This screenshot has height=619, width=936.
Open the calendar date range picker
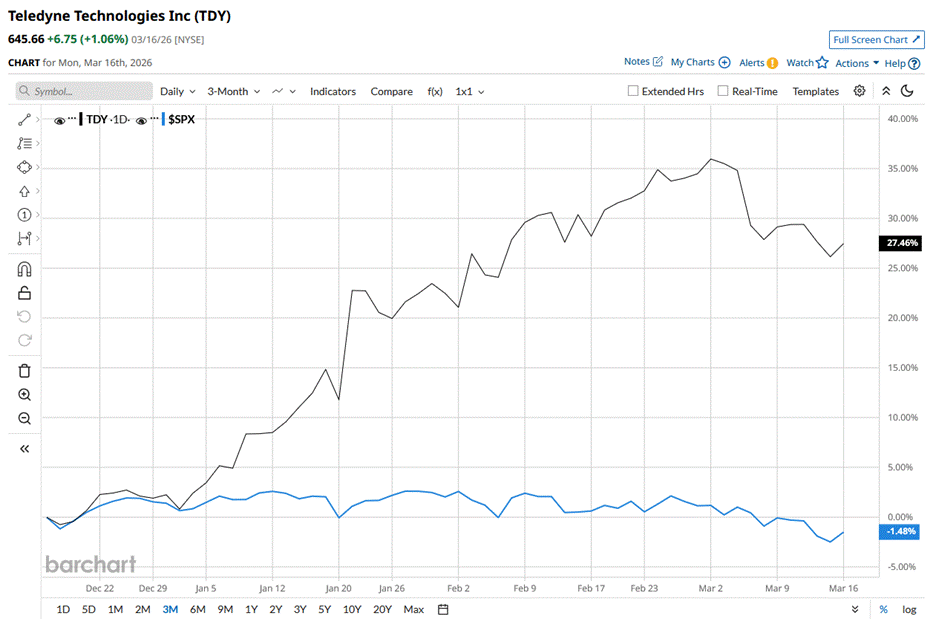[x=443, y=609]
